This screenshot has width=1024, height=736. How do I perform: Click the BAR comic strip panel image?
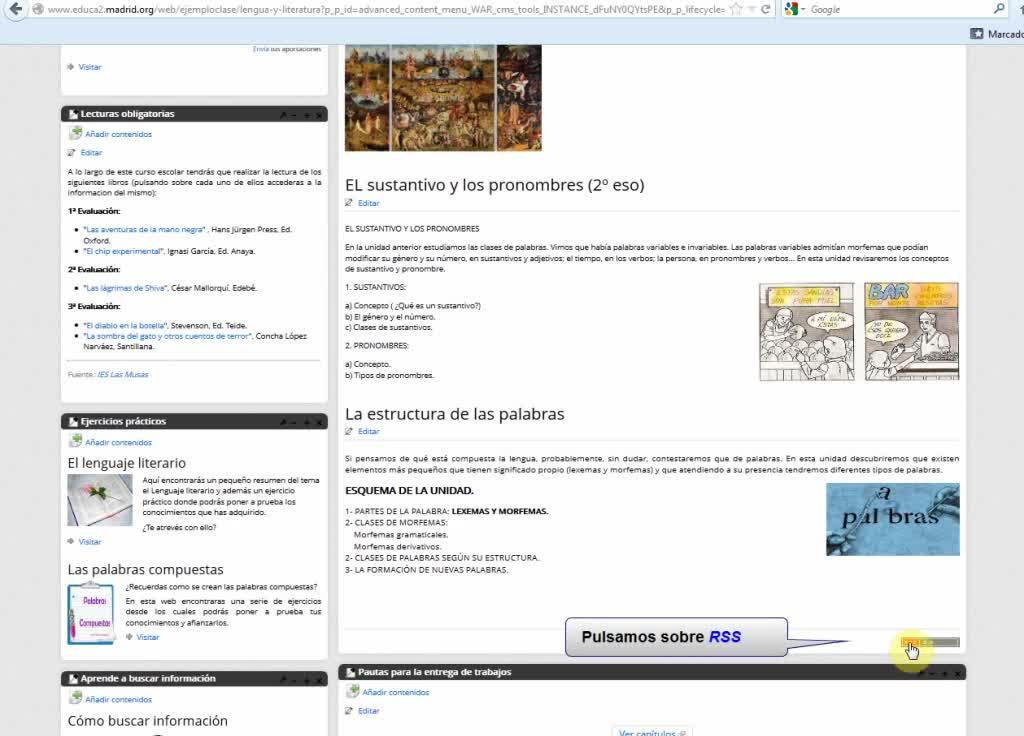pos(912,332)
